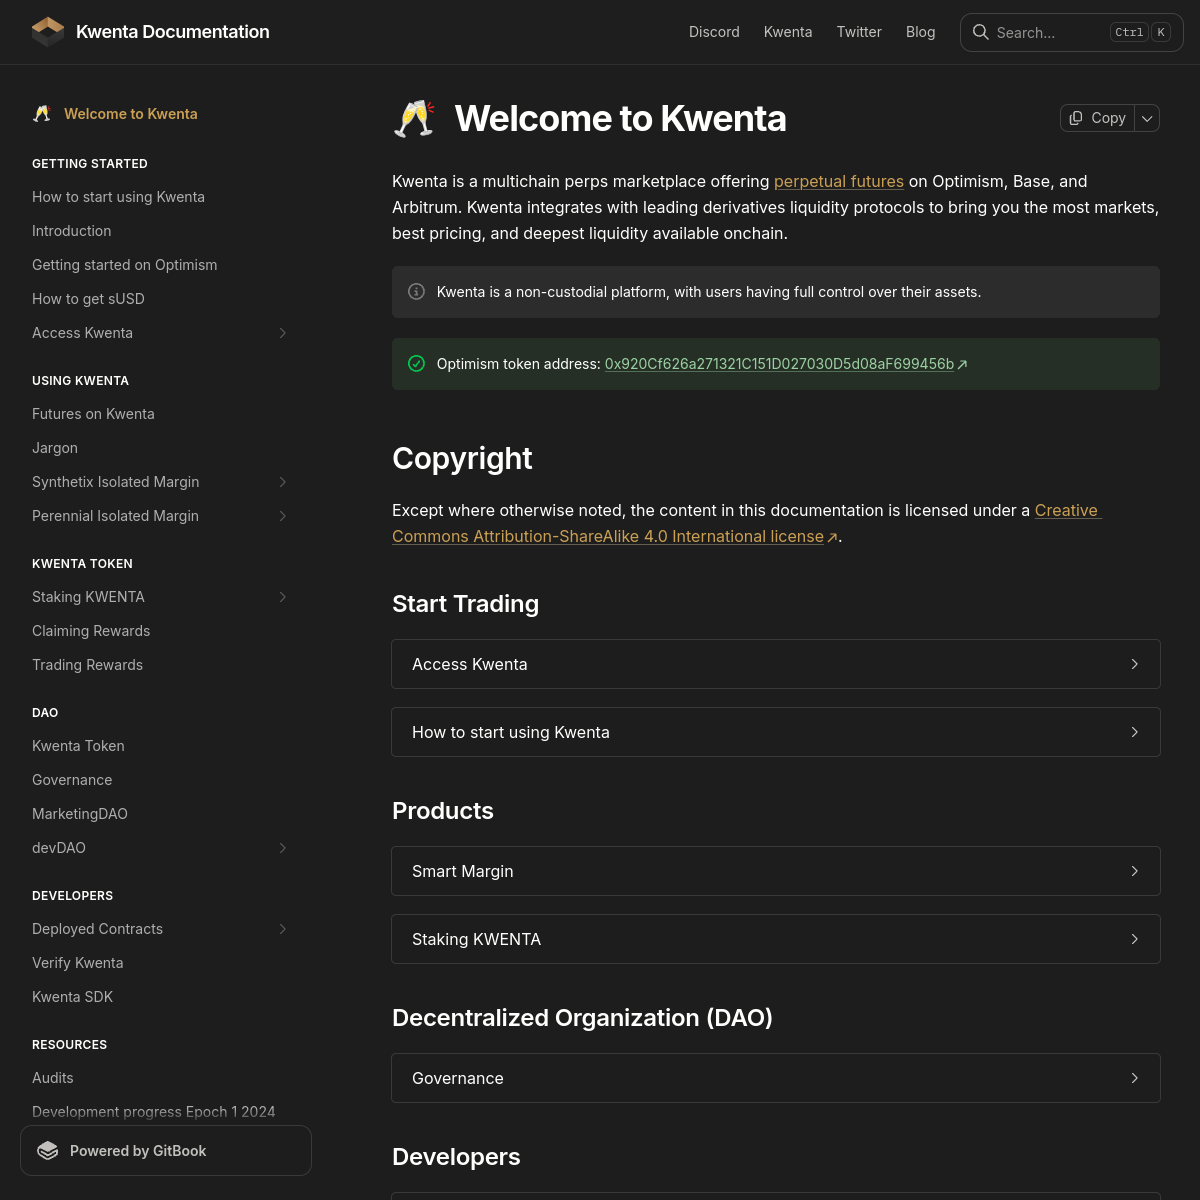The height and width of the screenshot is (1200, 1200).
Task: Click the green checkmark icon in token hint
Action: (x=417, y=364)
